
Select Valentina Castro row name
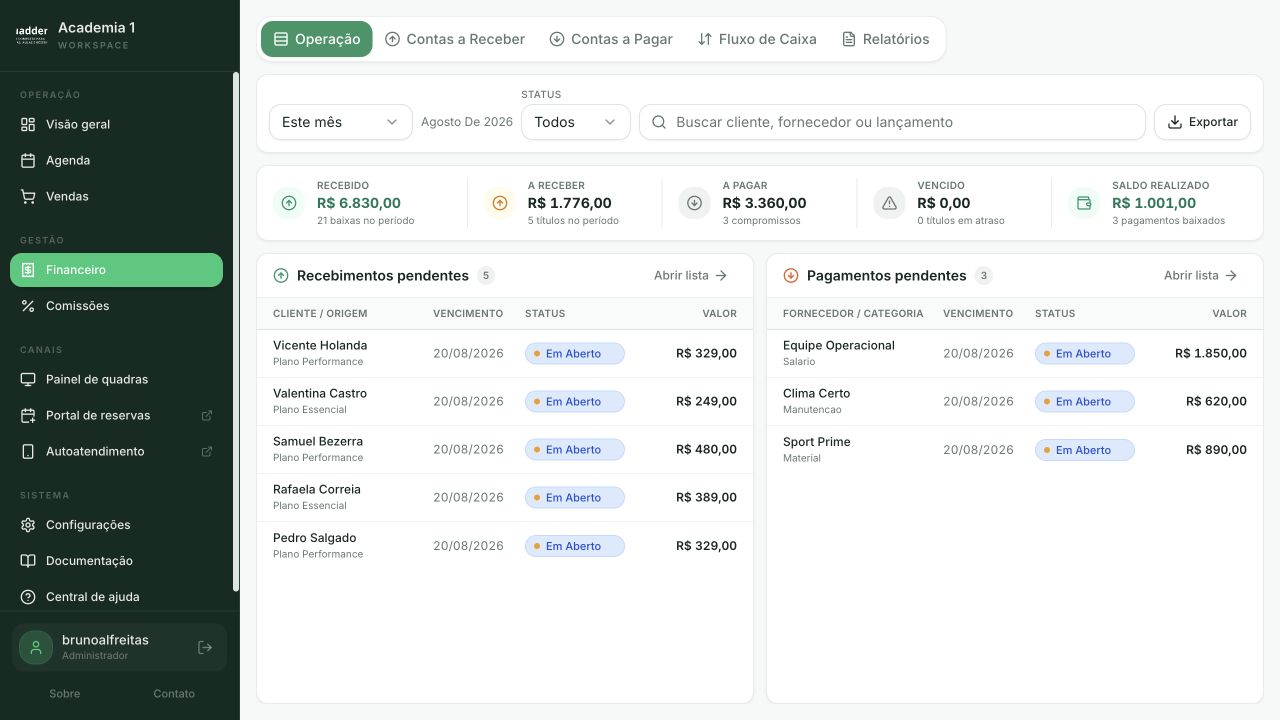click(320, 393)
